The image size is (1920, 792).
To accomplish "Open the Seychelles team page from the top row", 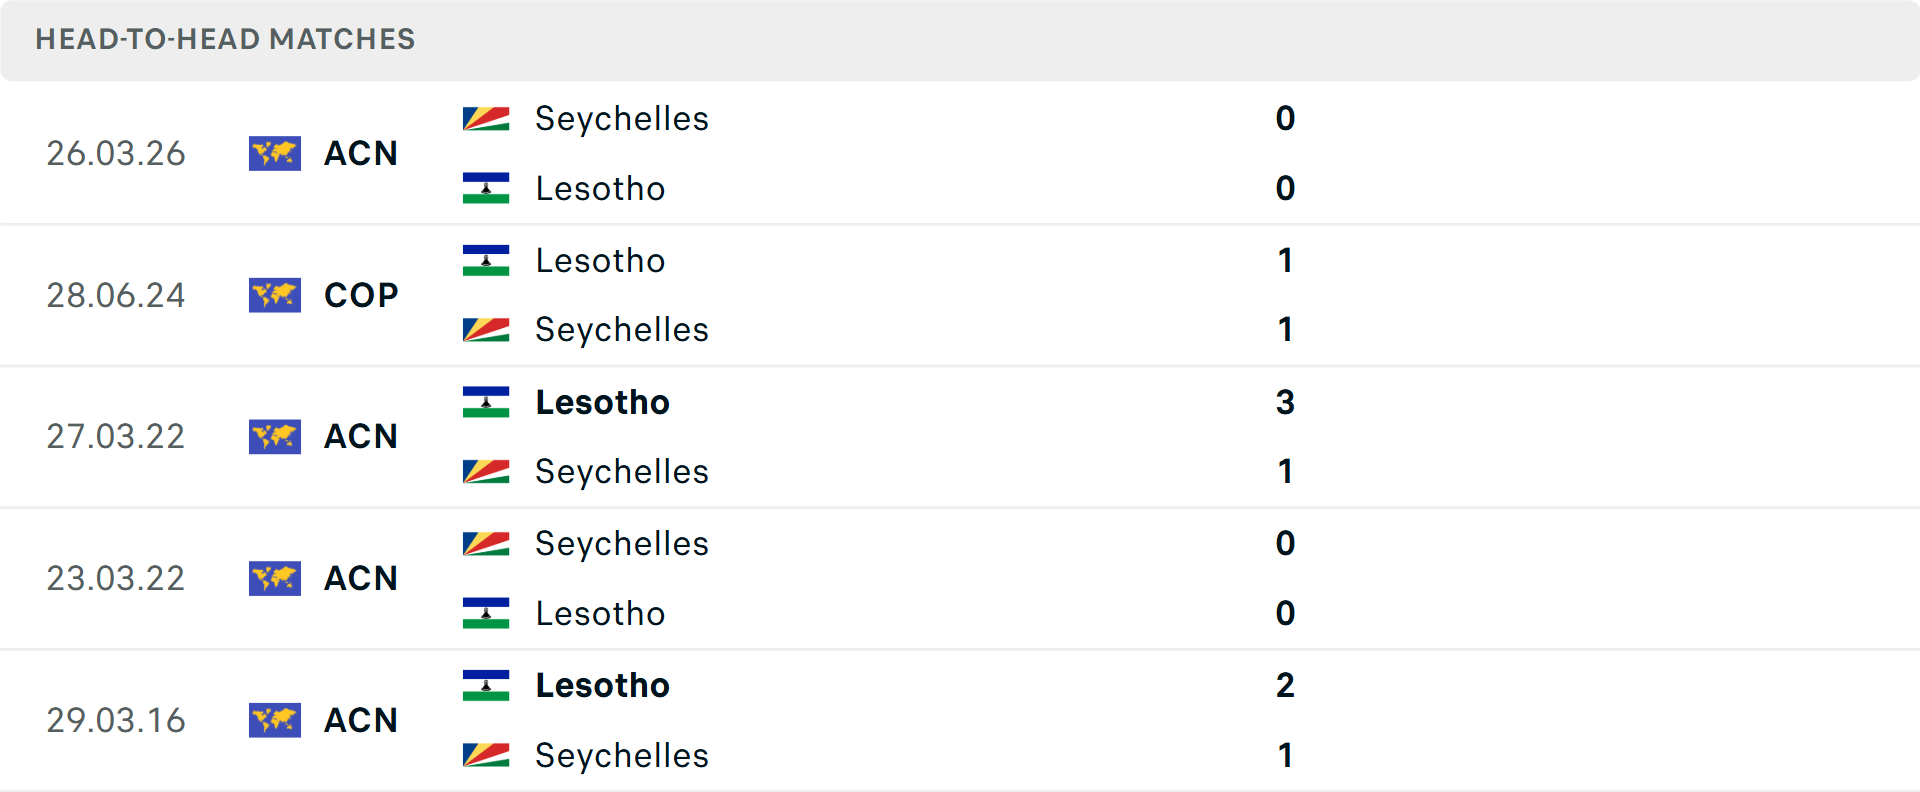I will [x=621, y=118].
